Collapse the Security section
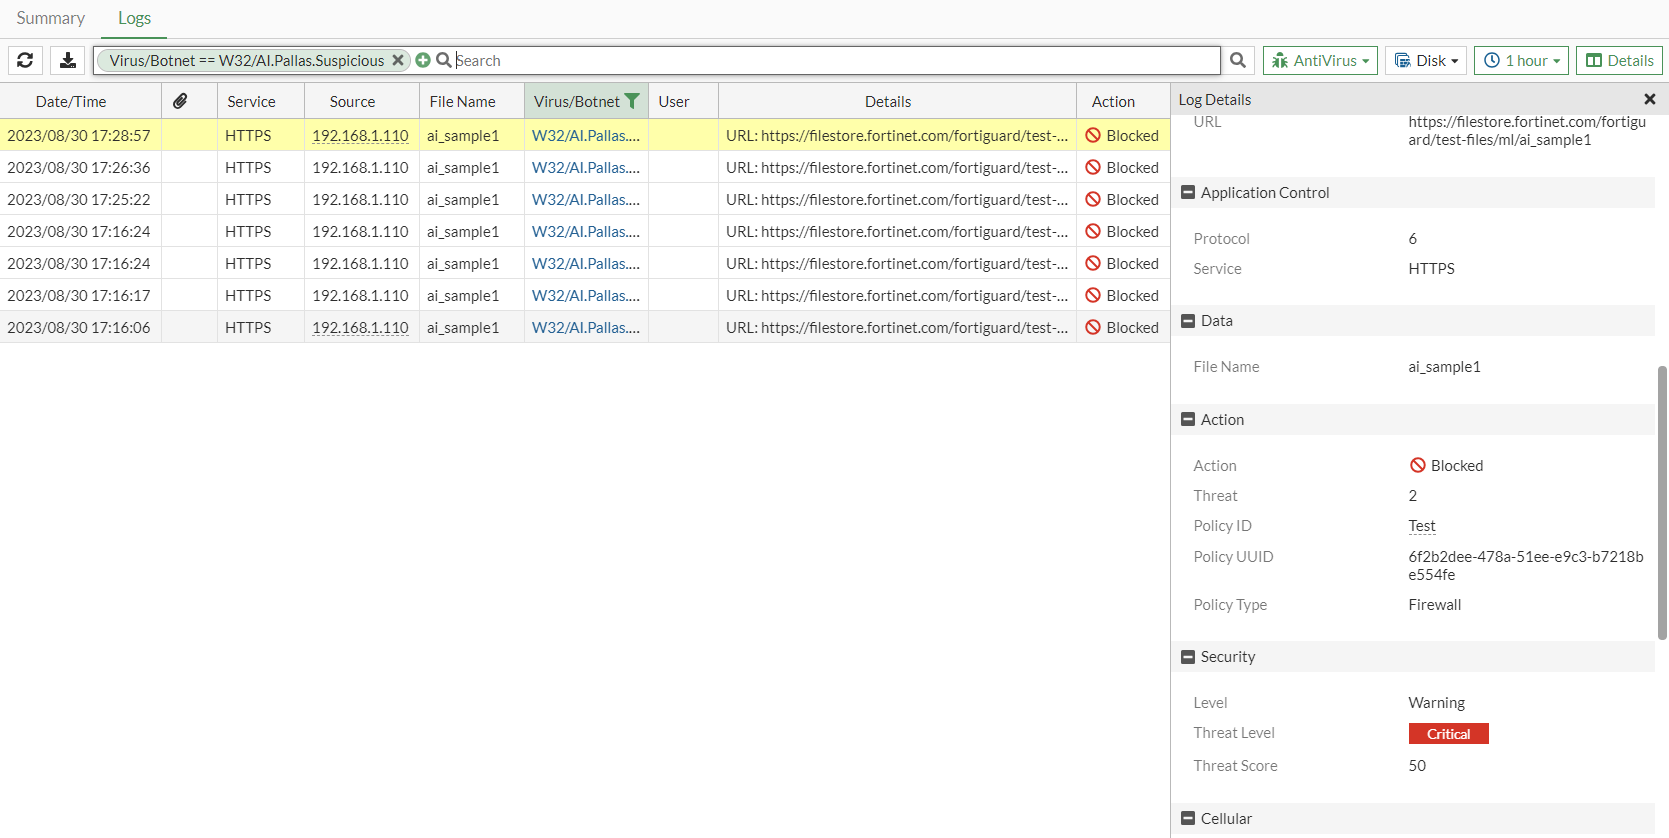Viewport: 1669px width, 838px height. coord(1188,657)
